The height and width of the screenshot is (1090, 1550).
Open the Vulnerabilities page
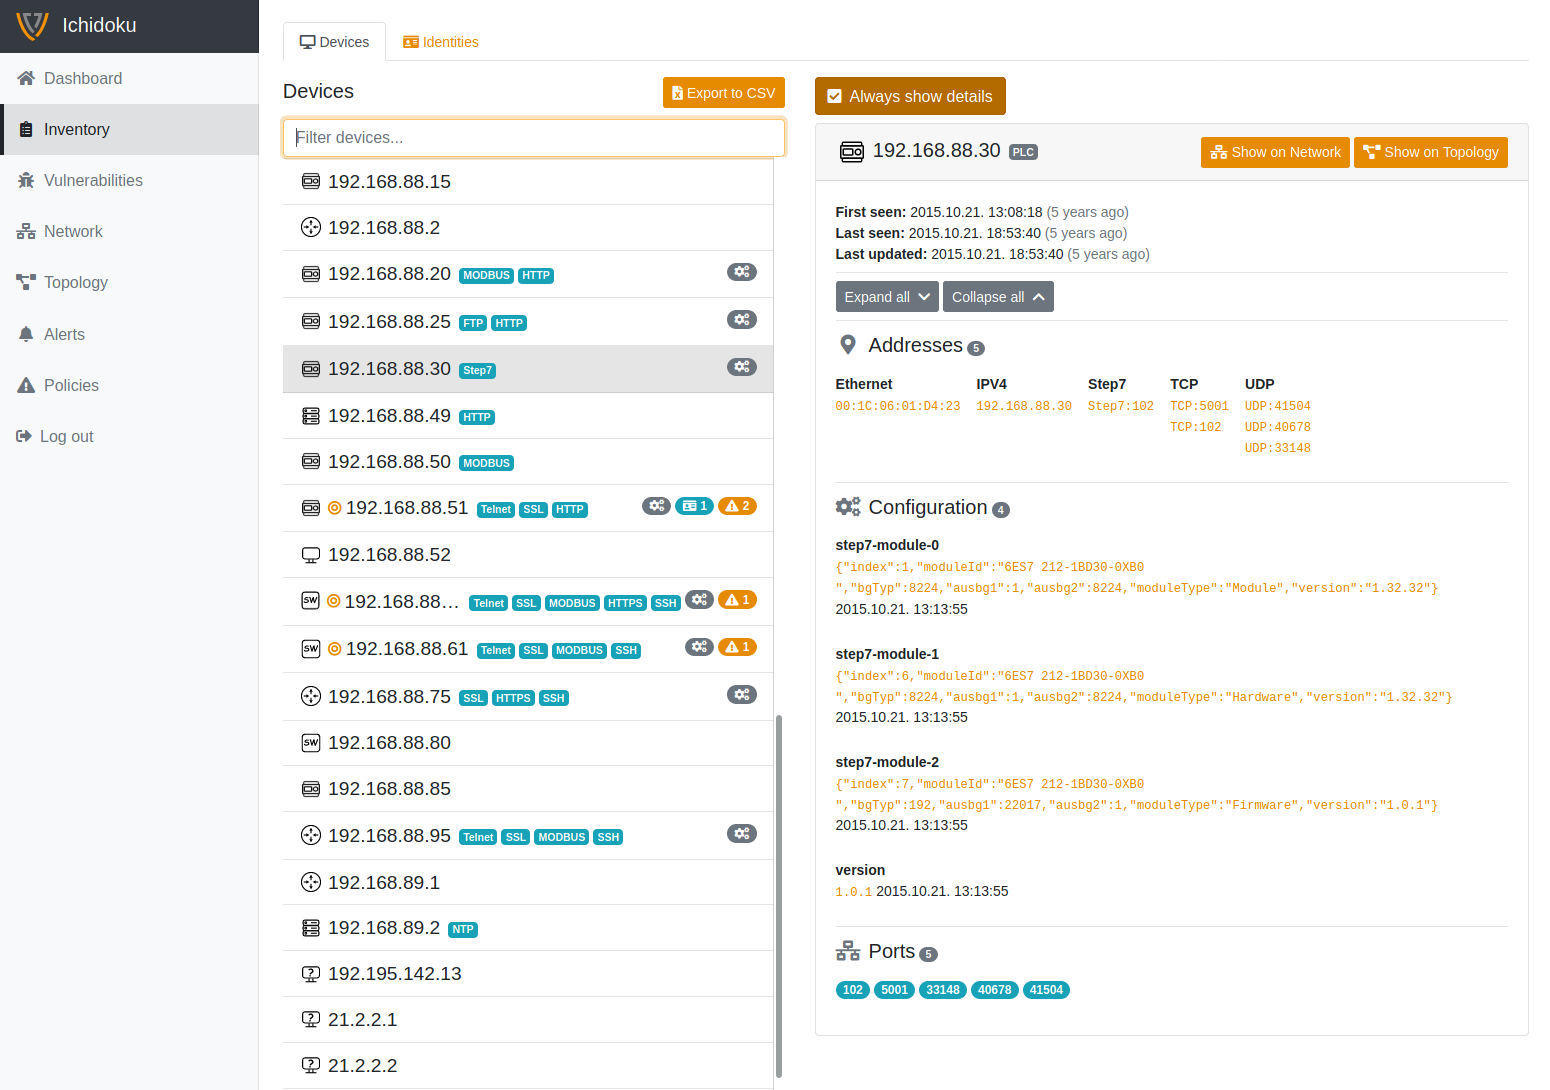pos(129,180)
